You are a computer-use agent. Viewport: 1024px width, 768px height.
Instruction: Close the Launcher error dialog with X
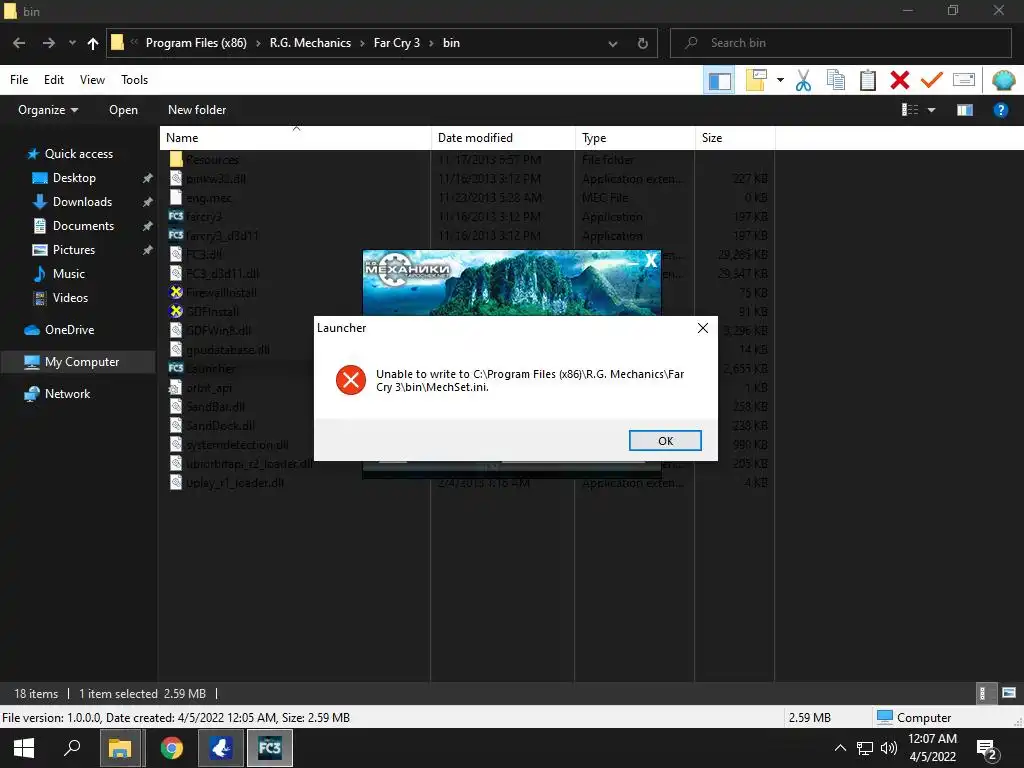point(703,328)
